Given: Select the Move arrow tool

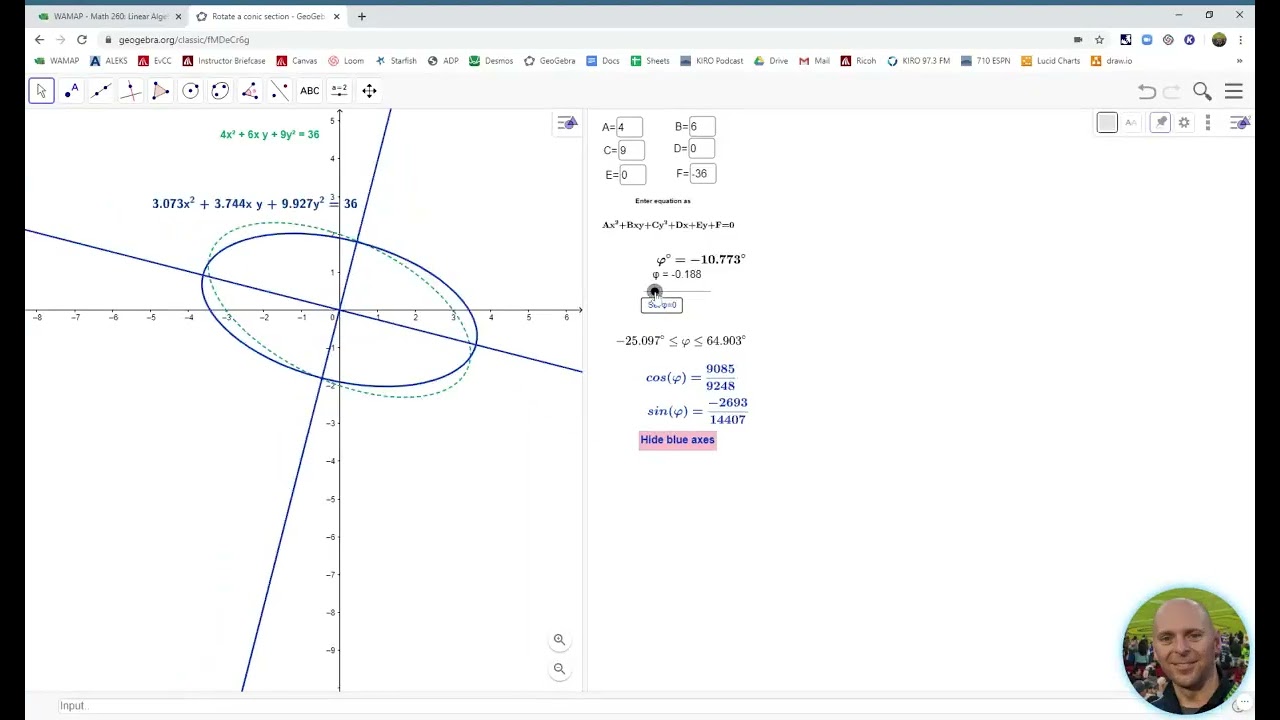Looking at the screenshot, I should (x=41, y=91).
